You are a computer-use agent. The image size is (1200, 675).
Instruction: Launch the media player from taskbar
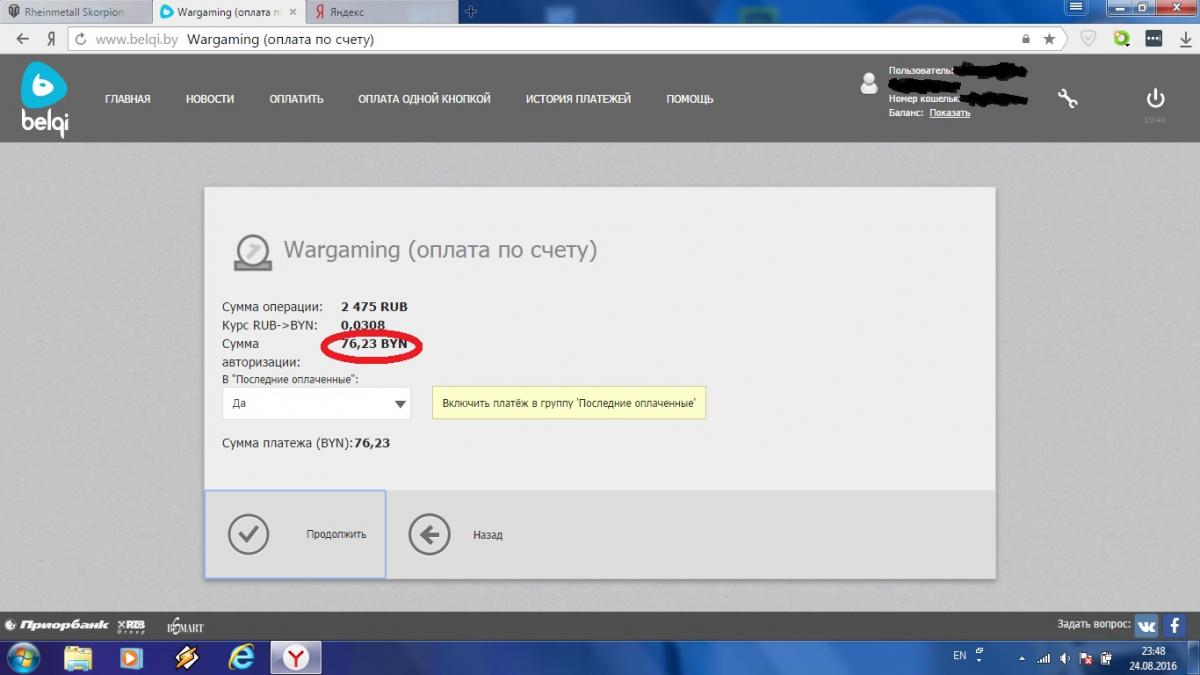[x=132, y=657]
